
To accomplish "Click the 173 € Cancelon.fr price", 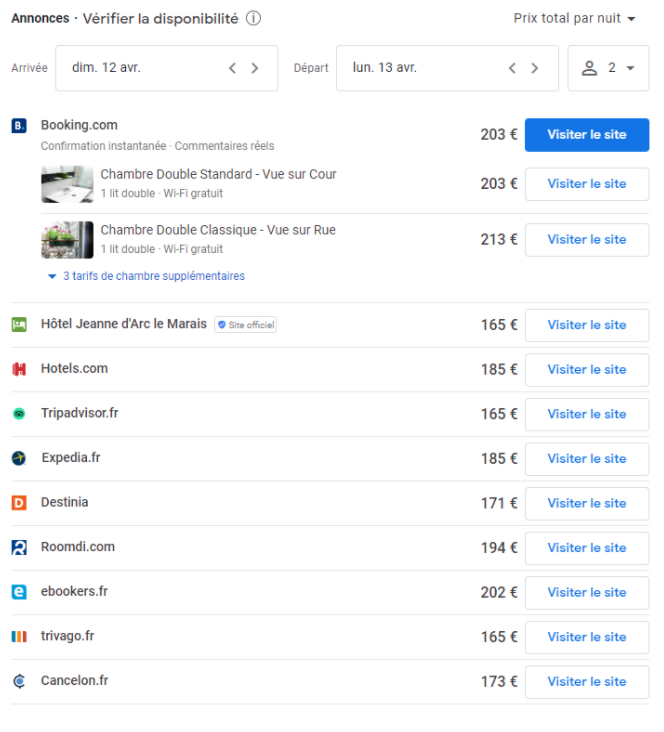I will coord(499,682).
